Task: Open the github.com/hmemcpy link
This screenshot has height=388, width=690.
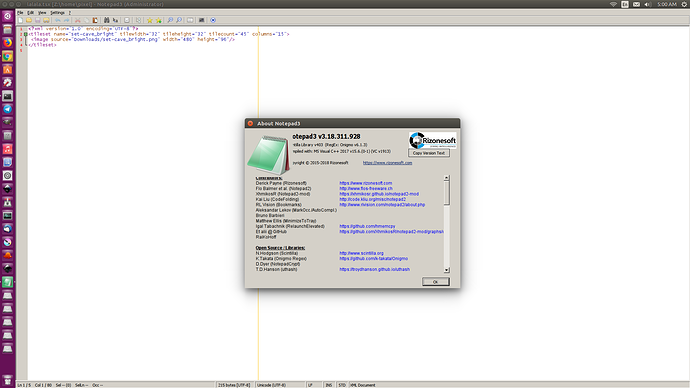Action: point(367,226)
